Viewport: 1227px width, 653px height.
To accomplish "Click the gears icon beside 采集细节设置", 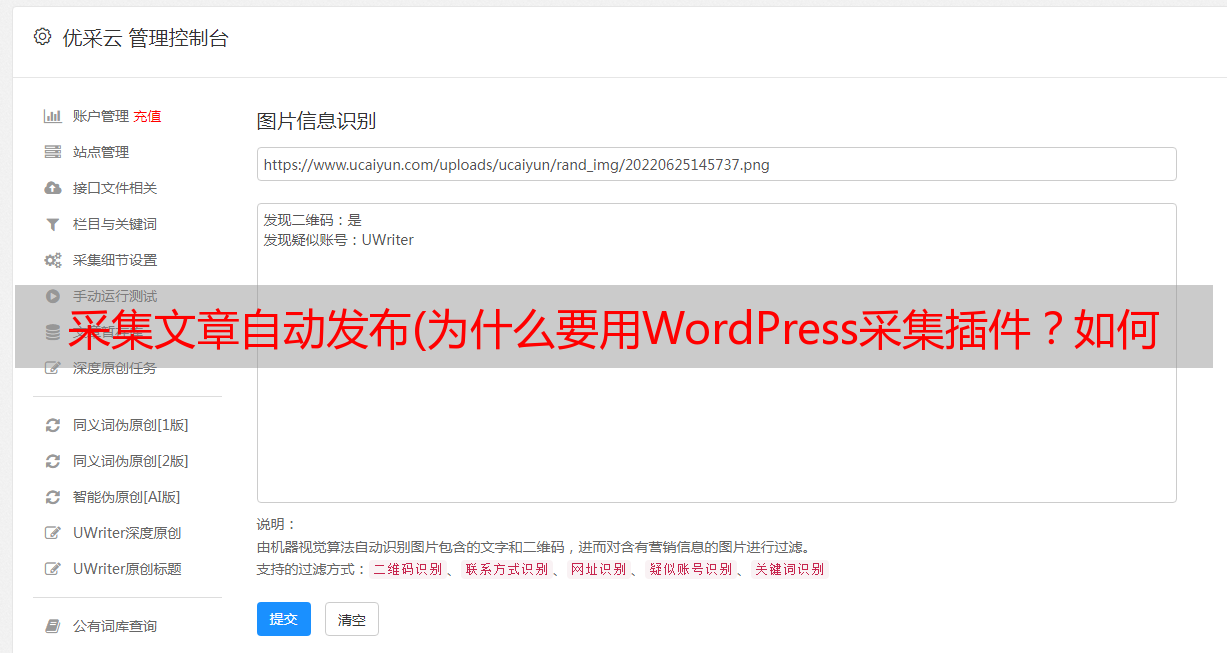I will pyautogui.click(x=53, y=260).
